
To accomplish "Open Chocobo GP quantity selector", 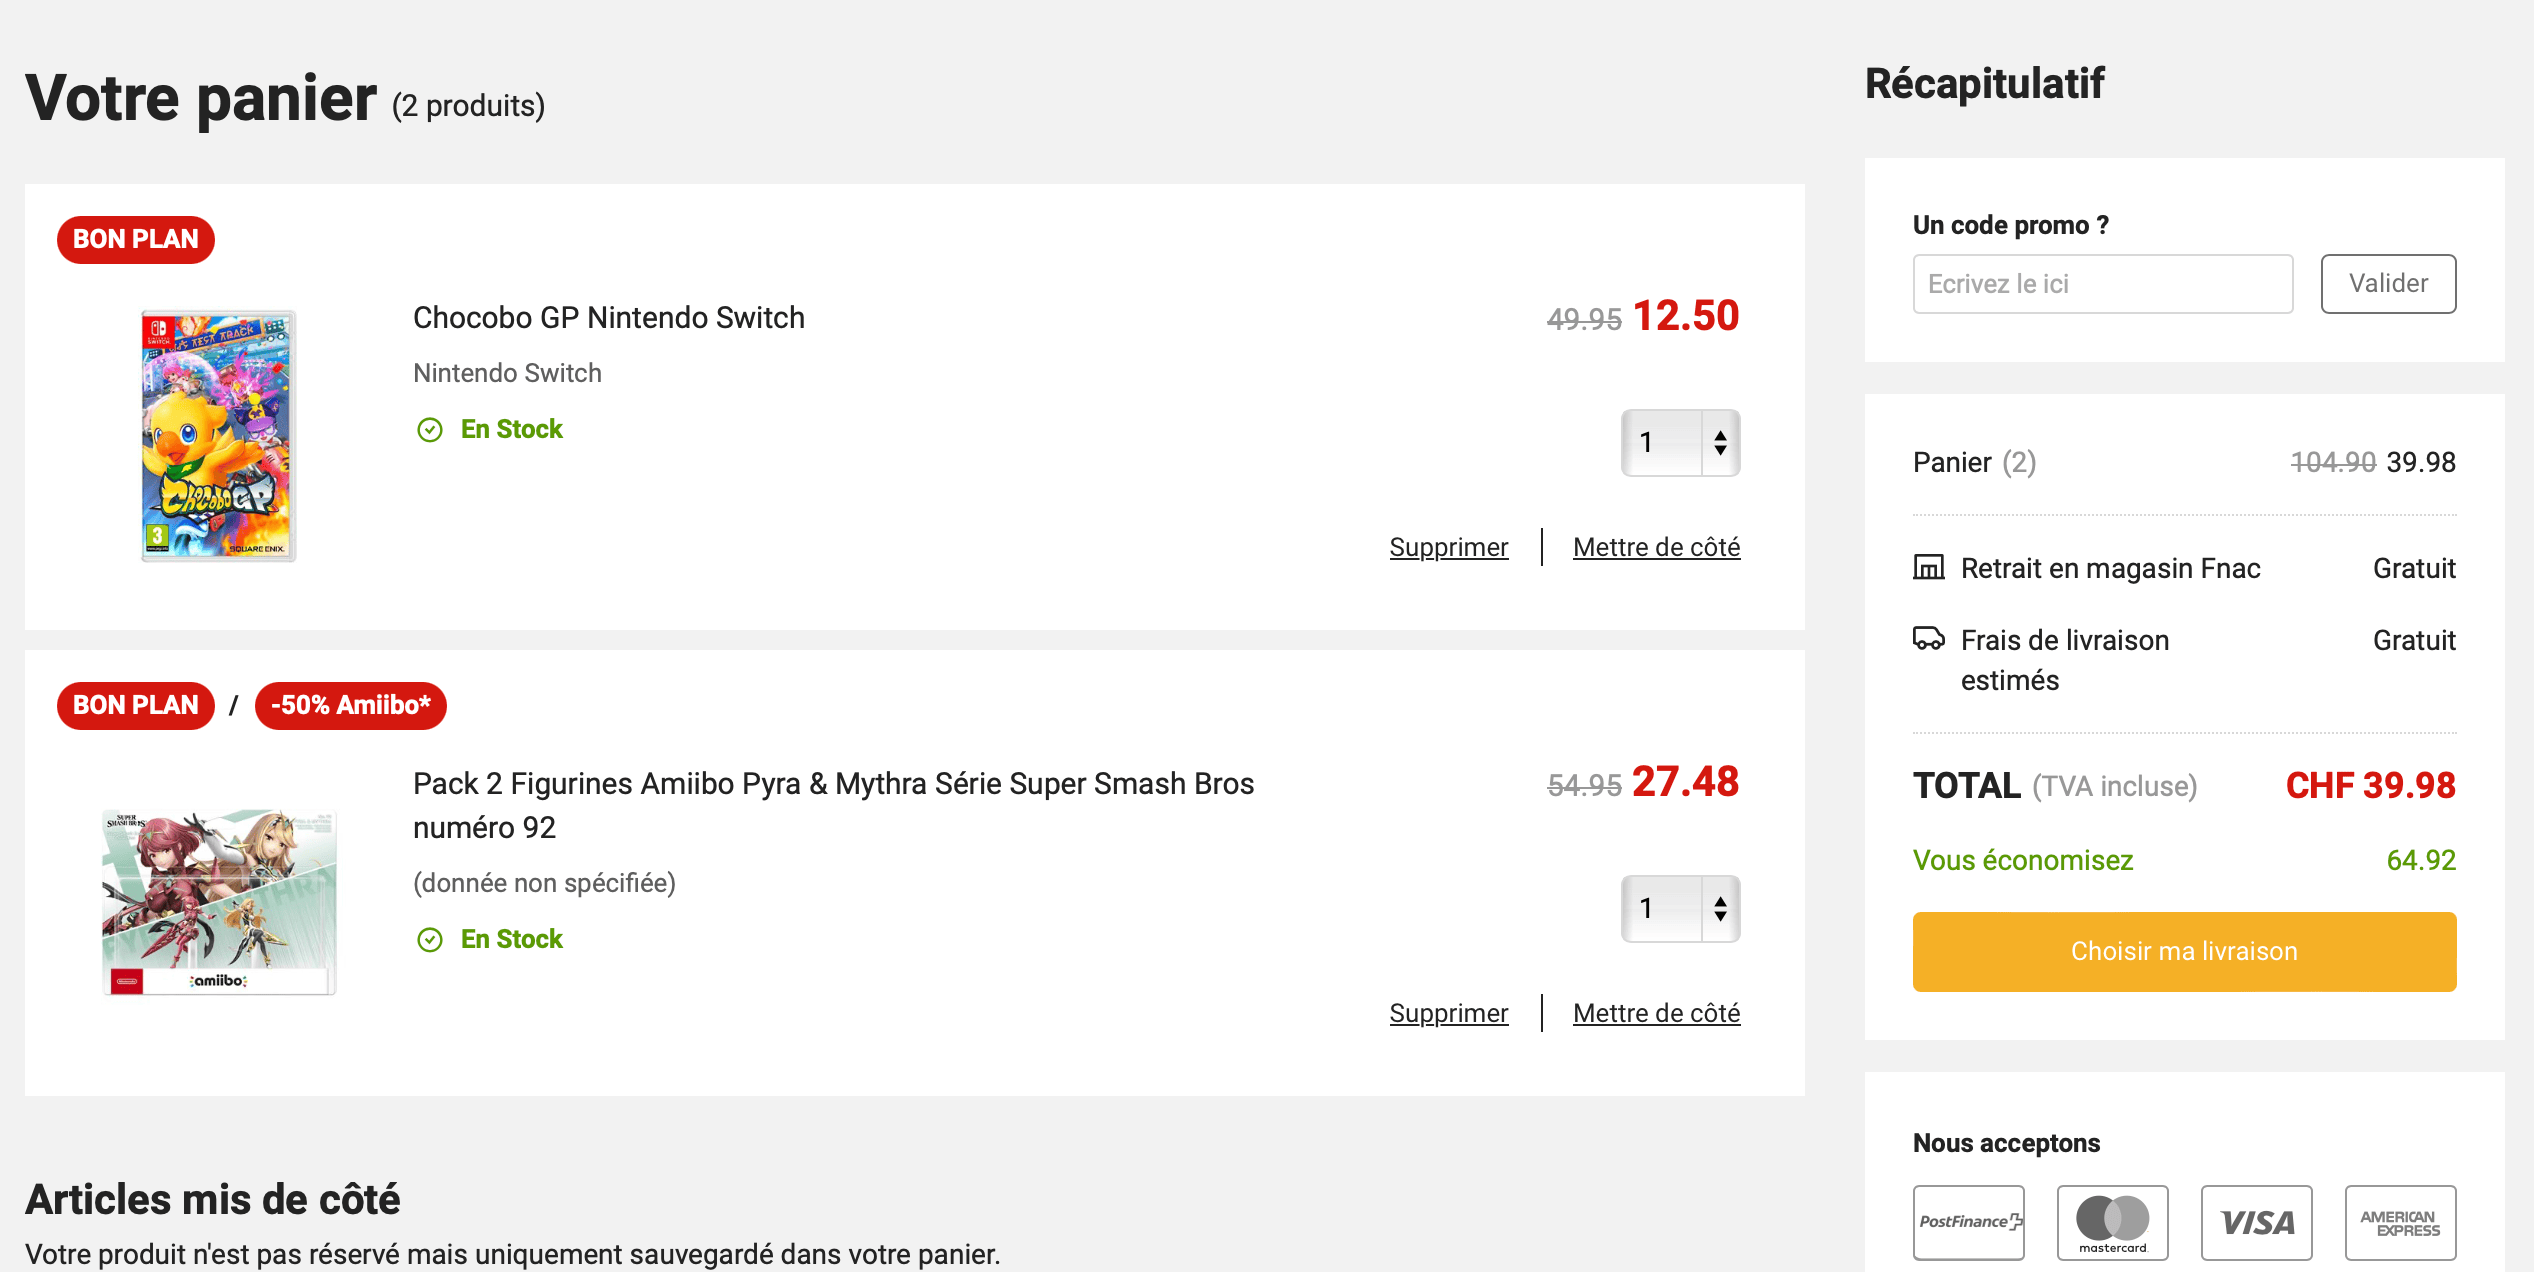I will (1680, 443).
